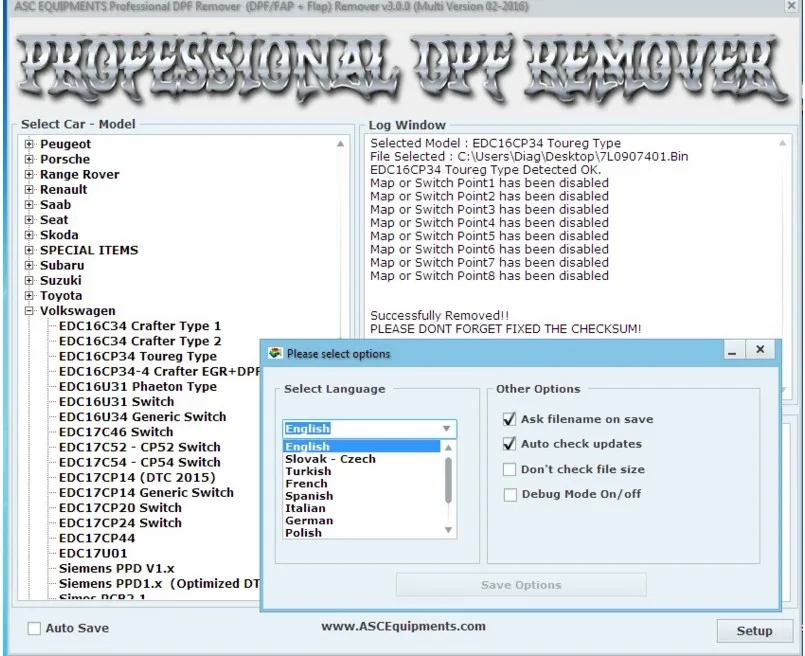805x656 pixels.
Task: Enable Debug Mode On/off checkbox
Action: click(x=510, y=494)
